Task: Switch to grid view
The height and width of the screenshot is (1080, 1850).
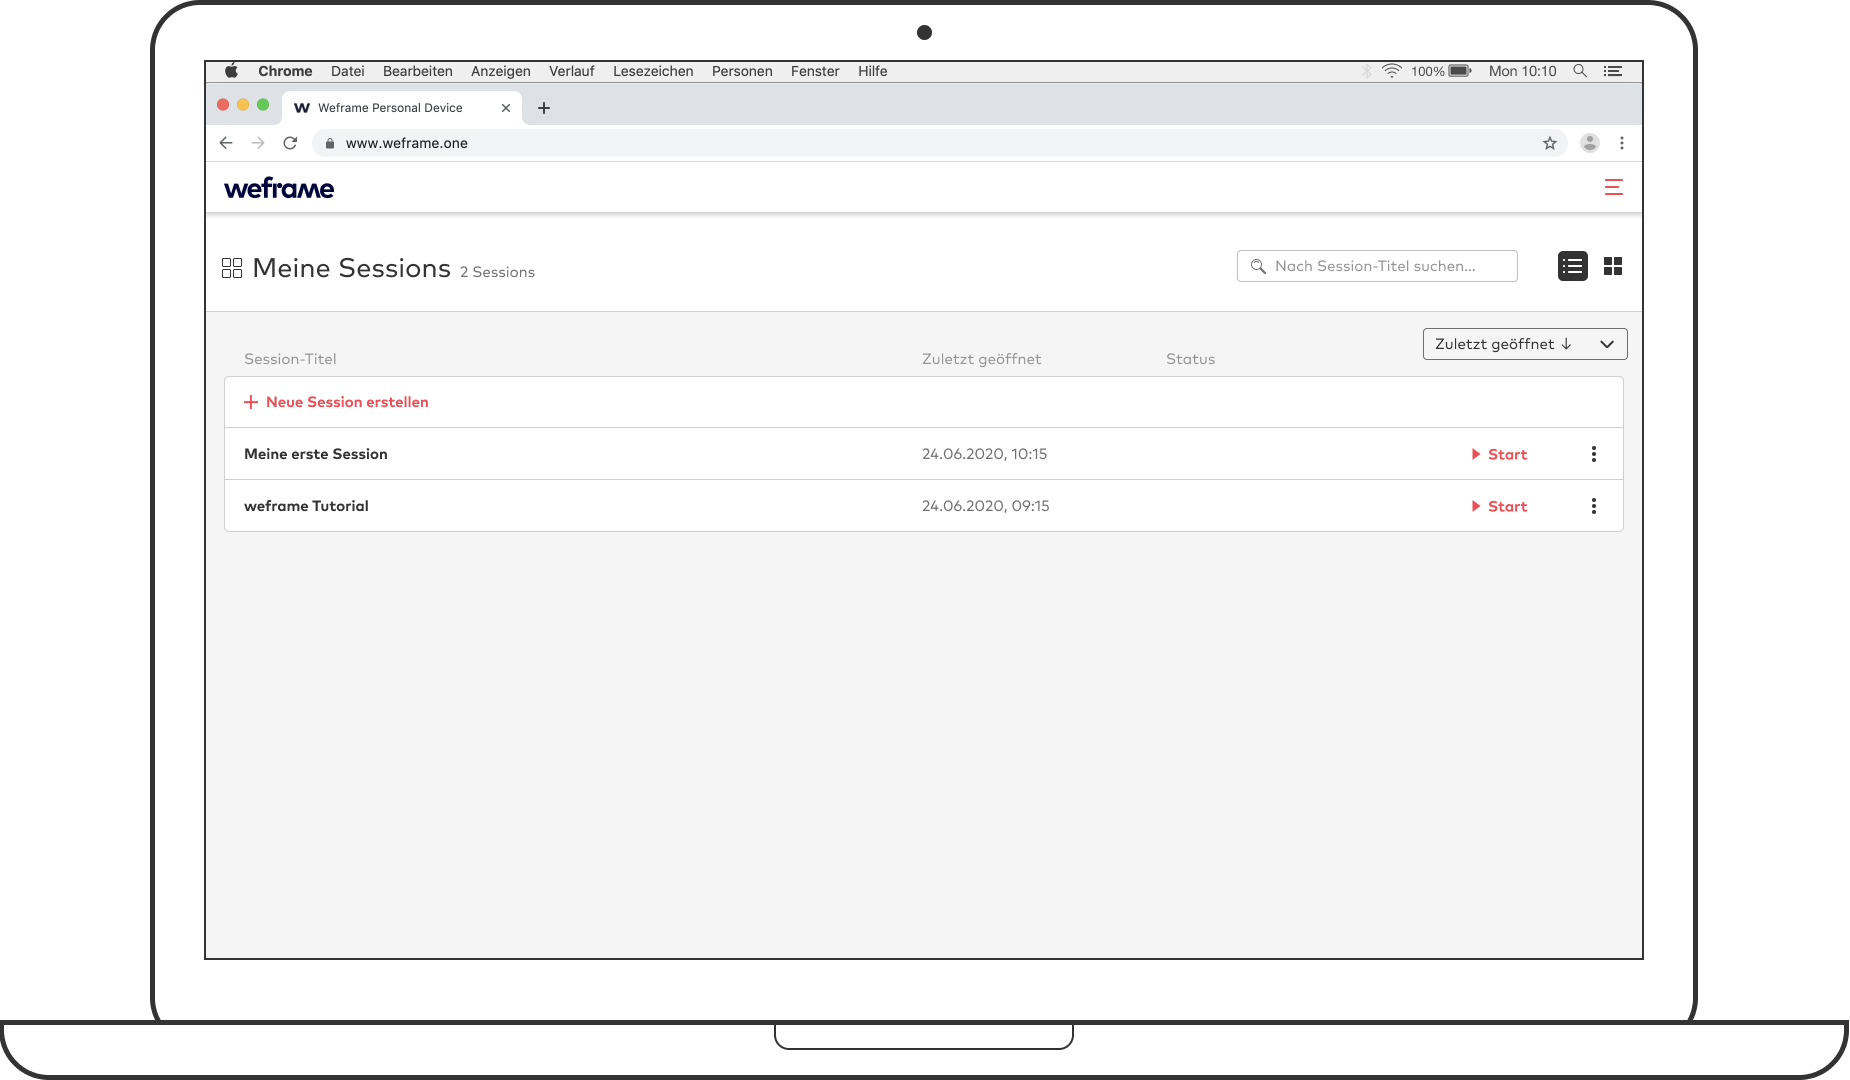Action: (x=1612, y=266)
